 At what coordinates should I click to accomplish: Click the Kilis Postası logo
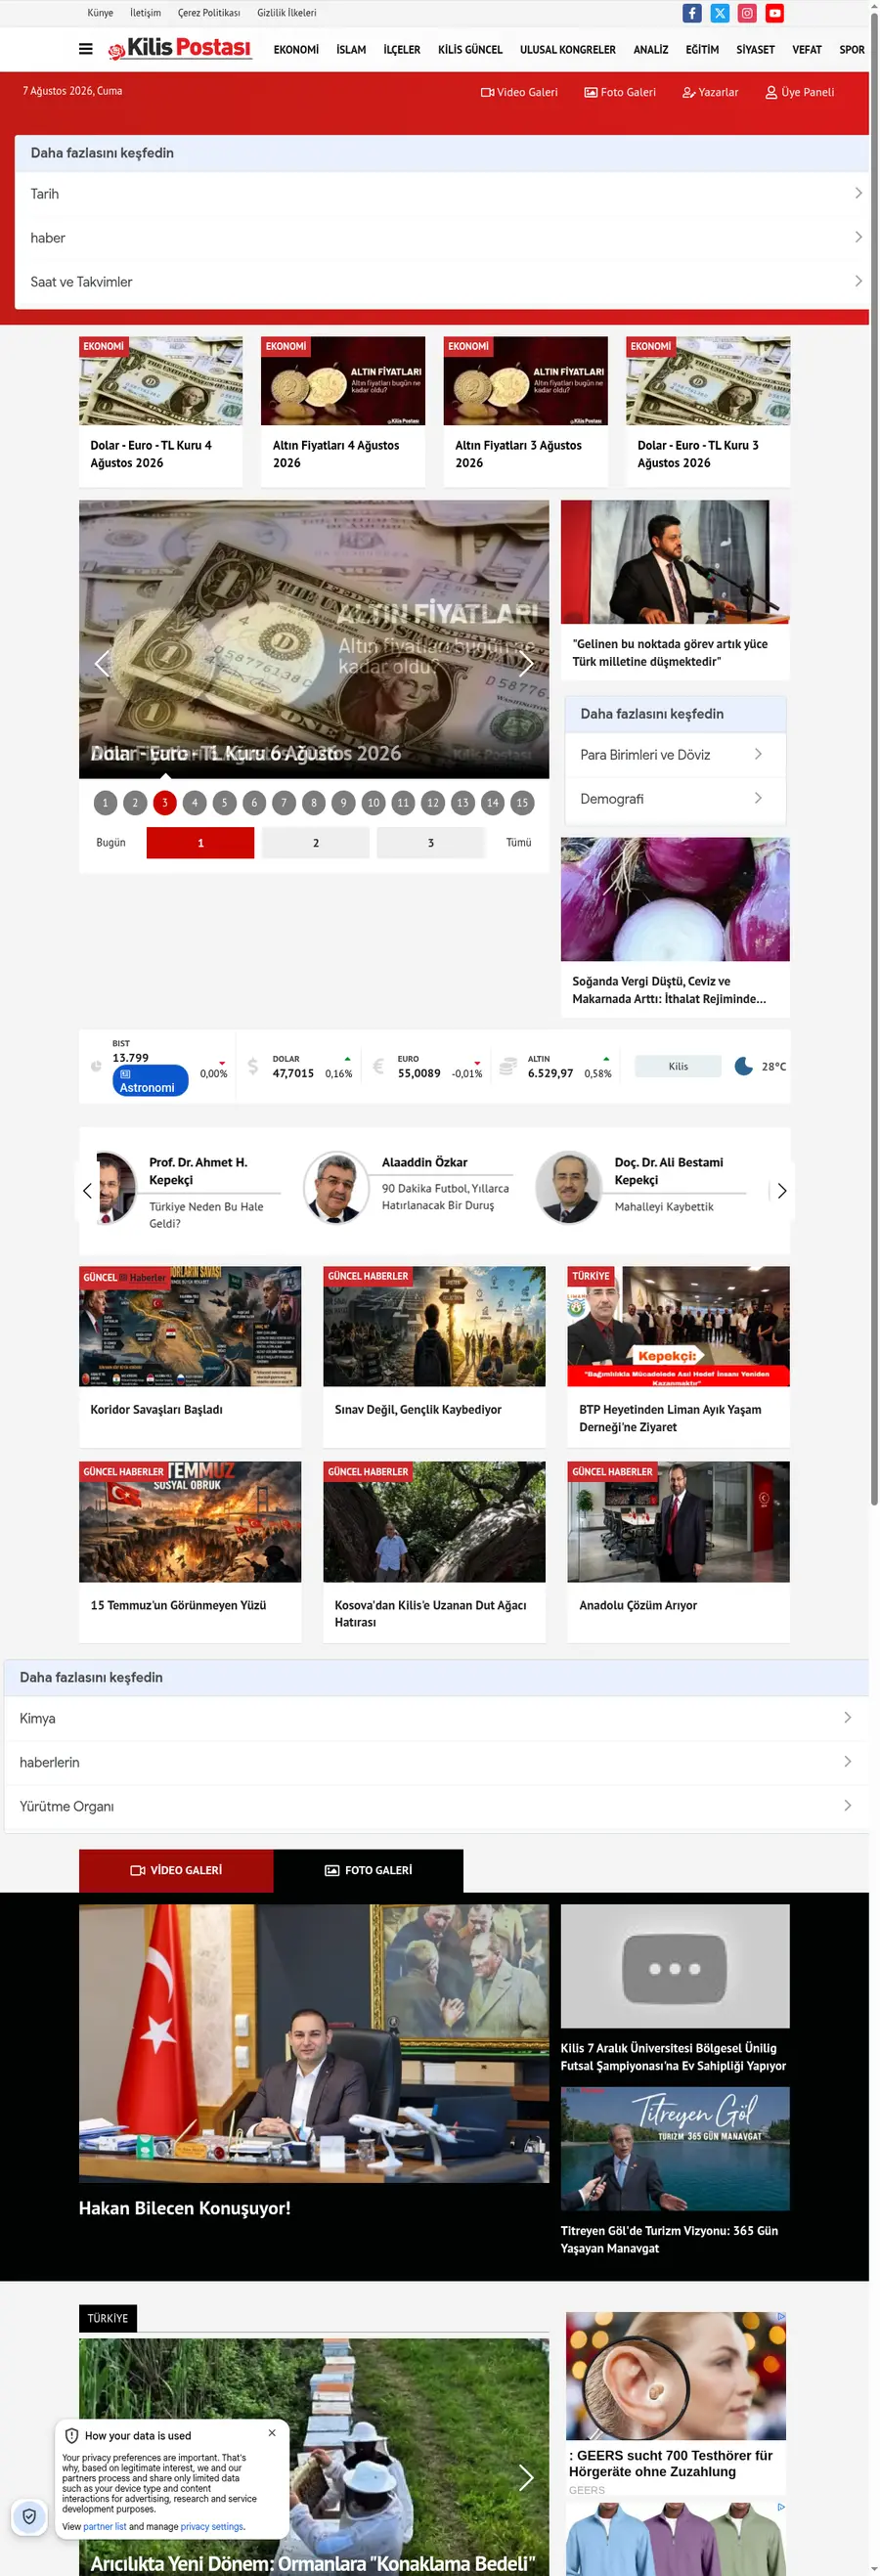tap(179, 48)
